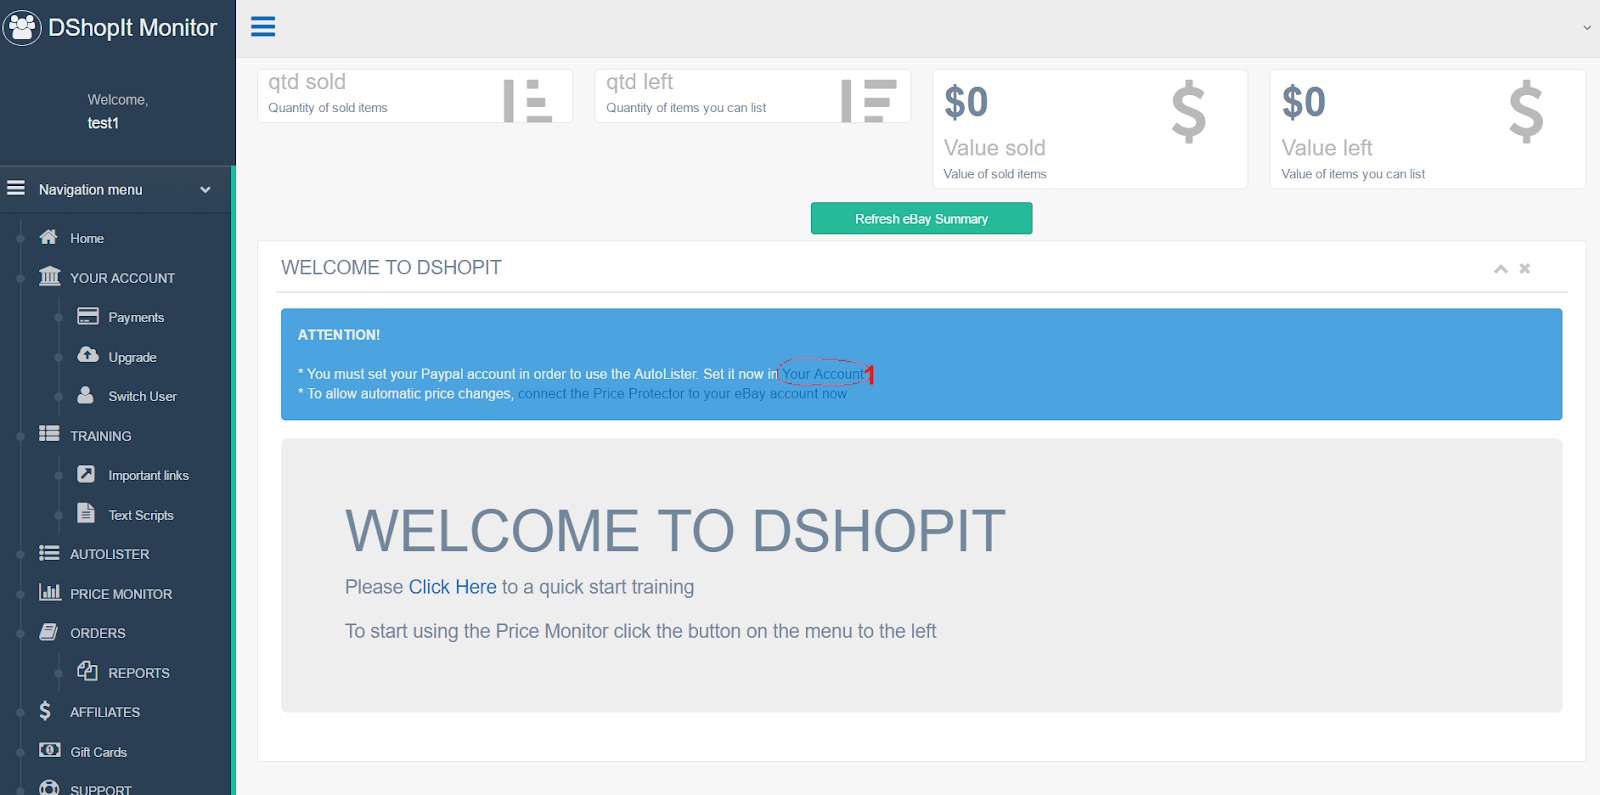Click the Gift Cards money icon
The image size is (1600, 795).
49,750
